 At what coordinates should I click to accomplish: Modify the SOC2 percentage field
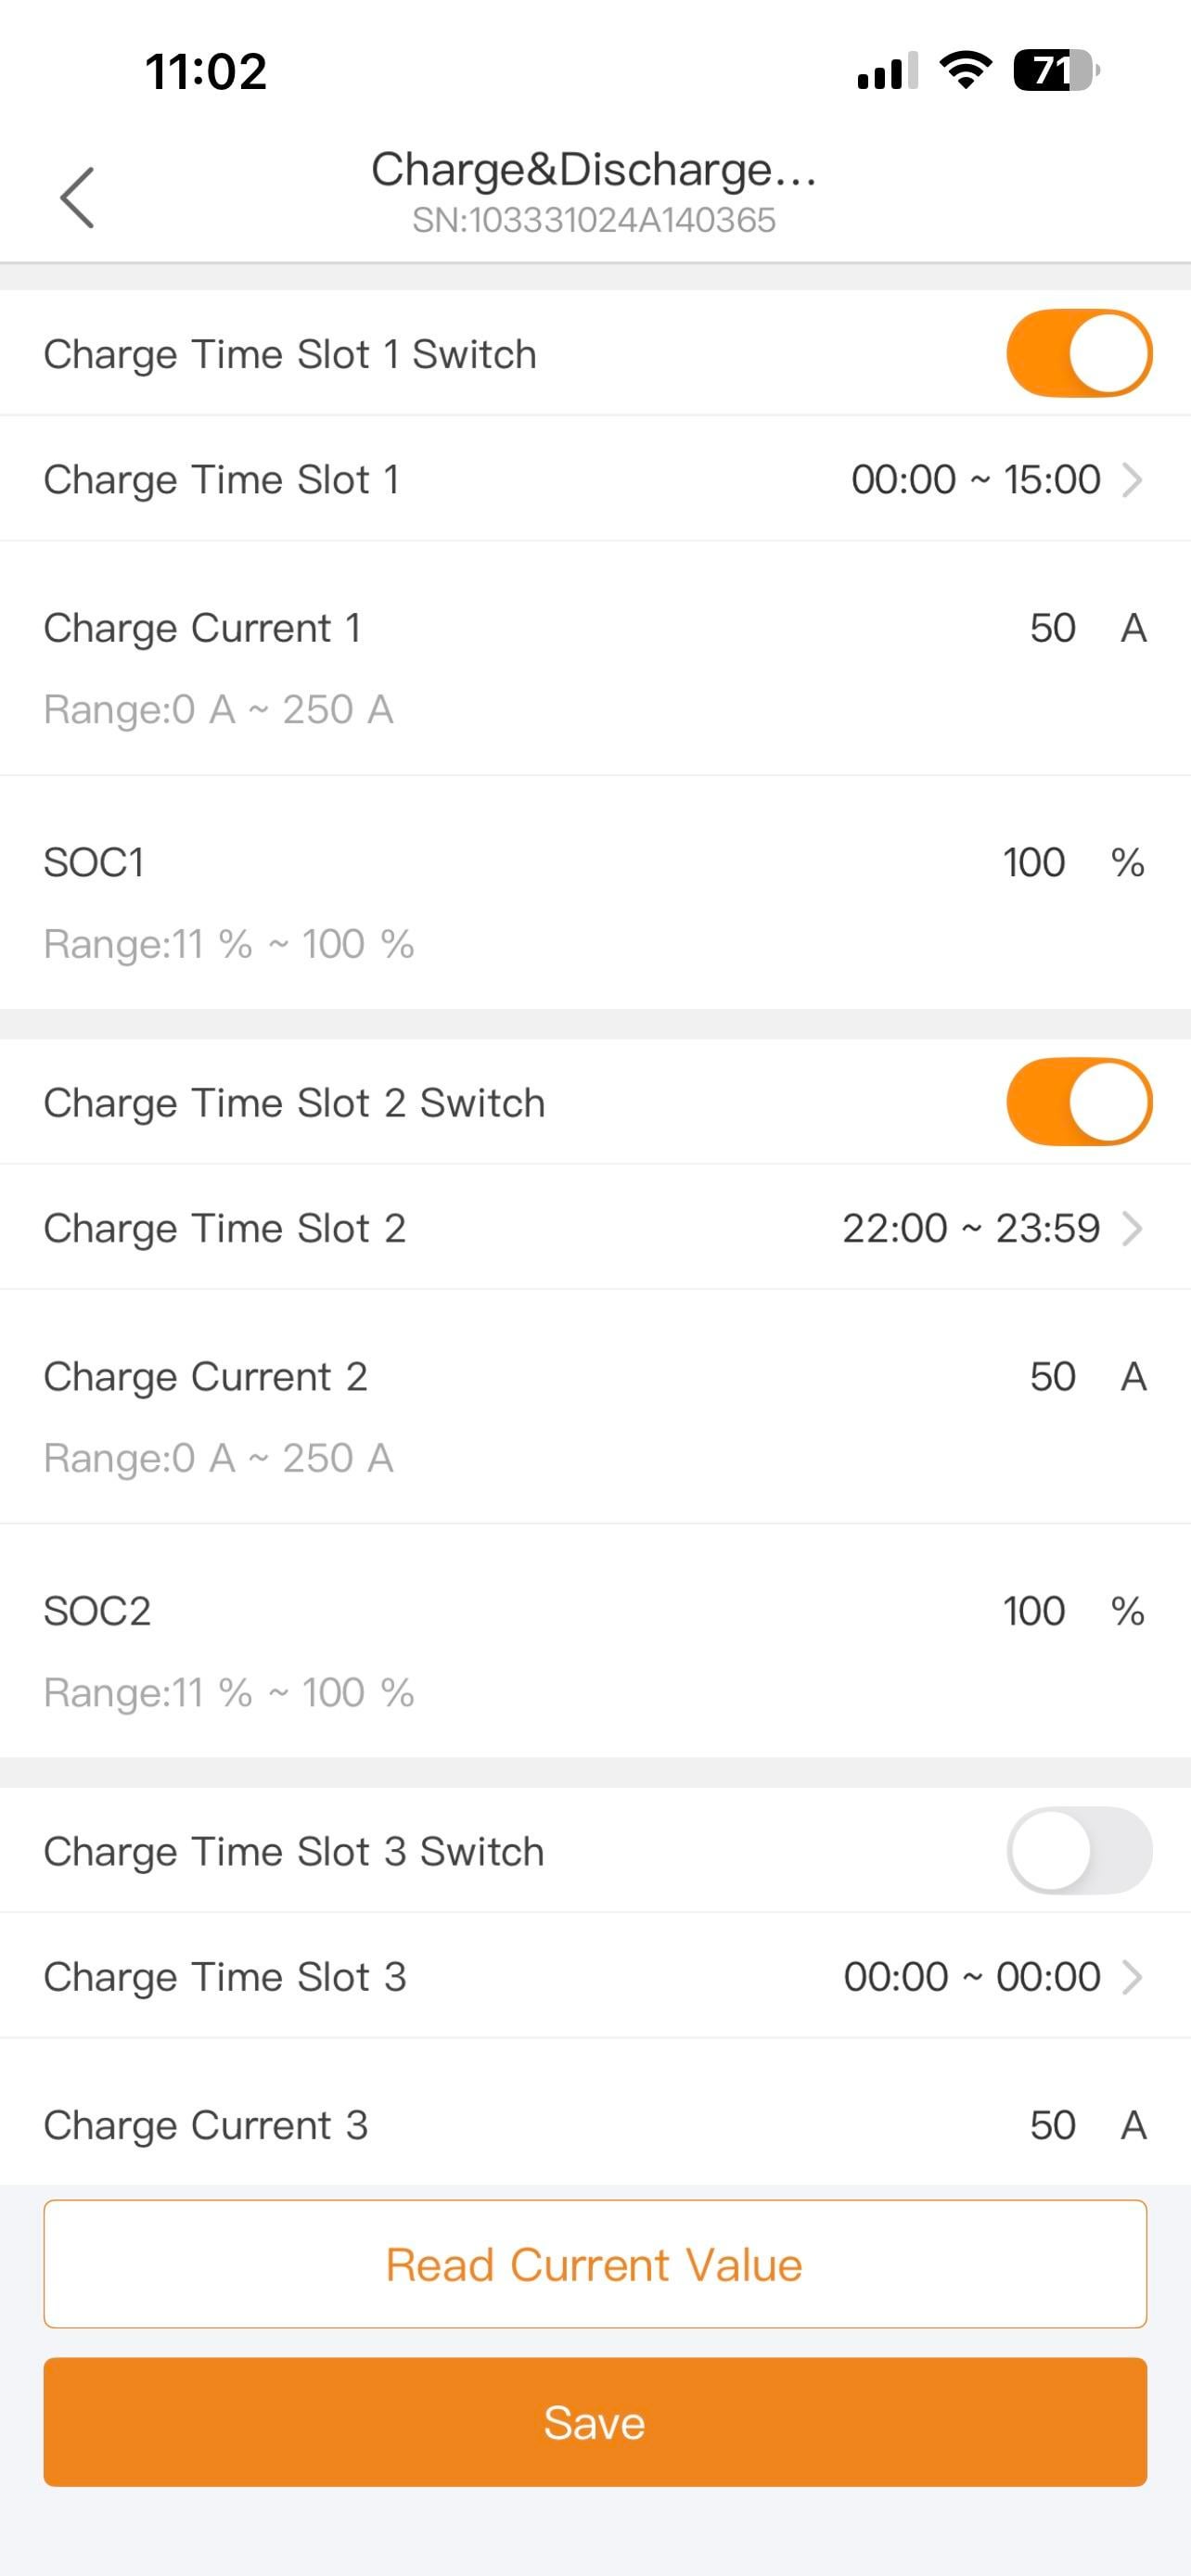pos(1034,1611)
